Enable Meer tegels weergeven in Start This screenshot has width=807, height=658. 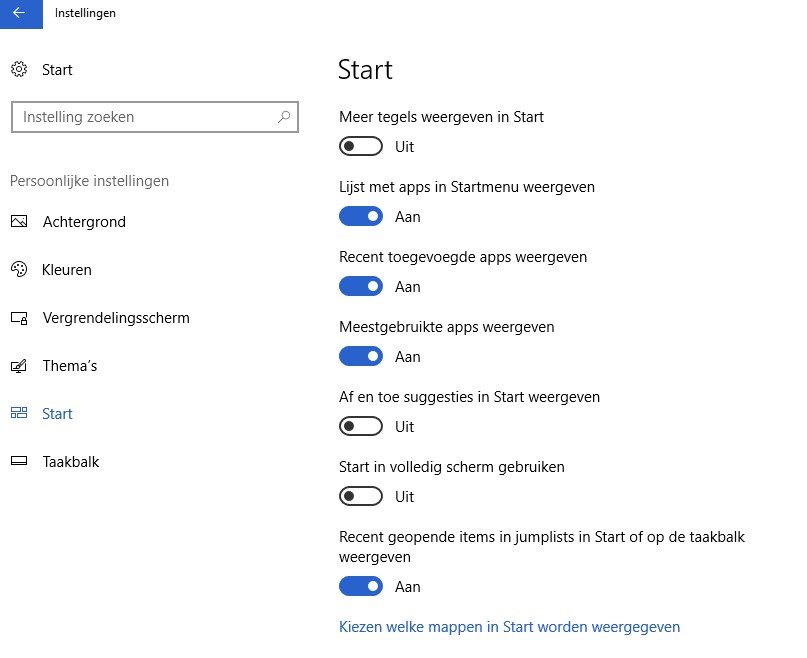[361, 146]
